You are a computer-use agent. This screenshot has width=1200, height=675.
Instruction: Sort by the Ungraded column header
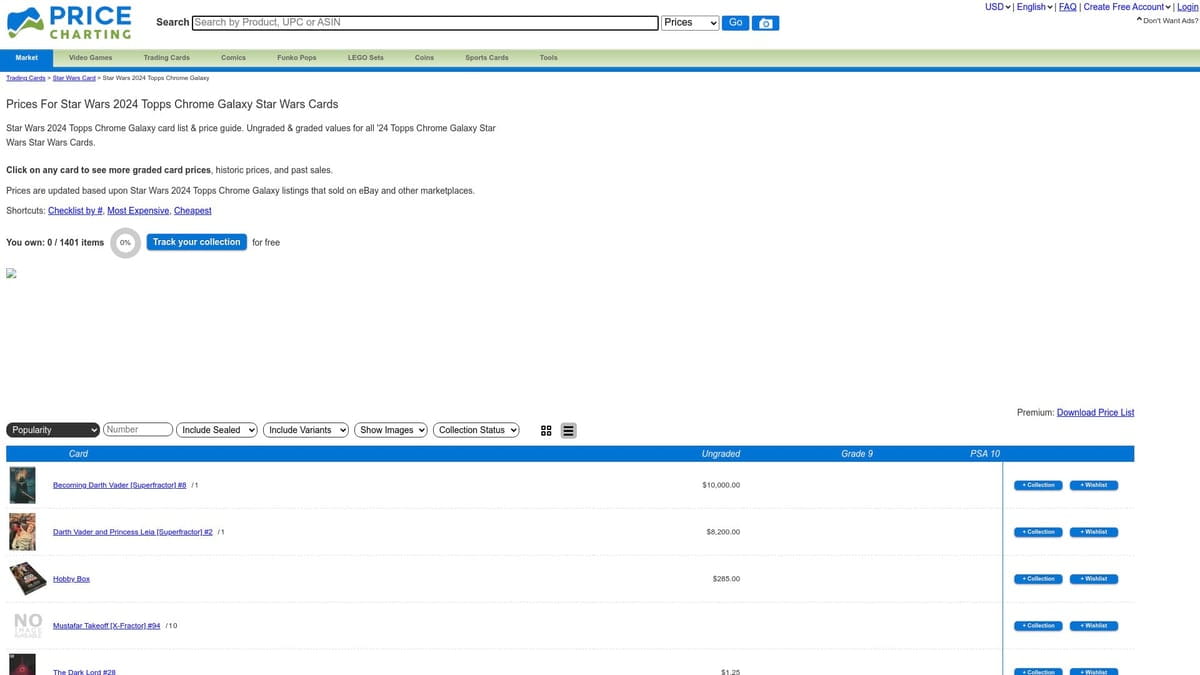click(x=721, y=454)
